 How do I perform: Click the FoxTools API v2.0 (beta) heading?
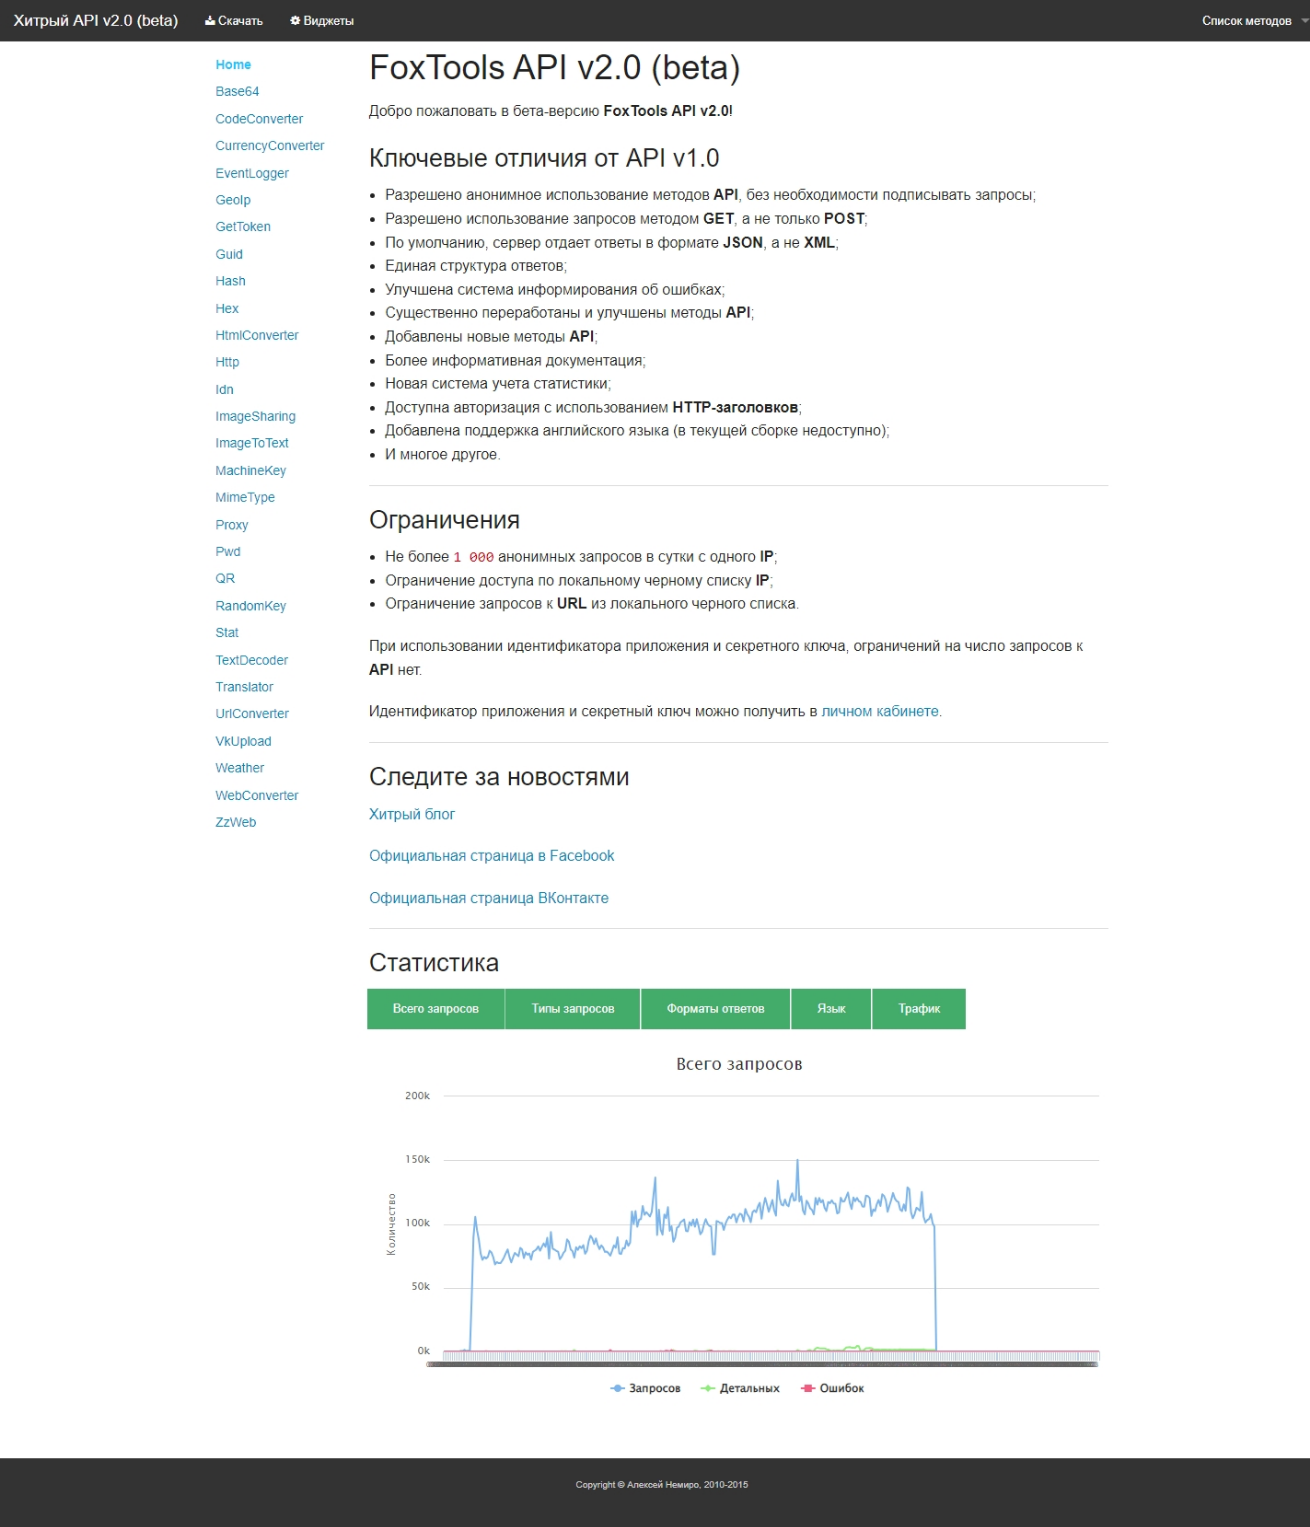click(x=555, y=68)
